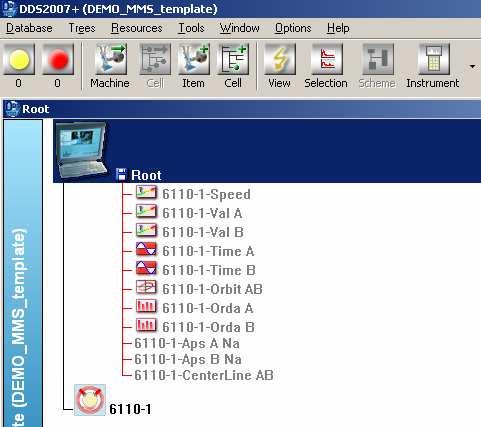Select the 6110-1-CenterLine AB item
The height and width of the screenshot is (427, 481).
coord(204,375)
